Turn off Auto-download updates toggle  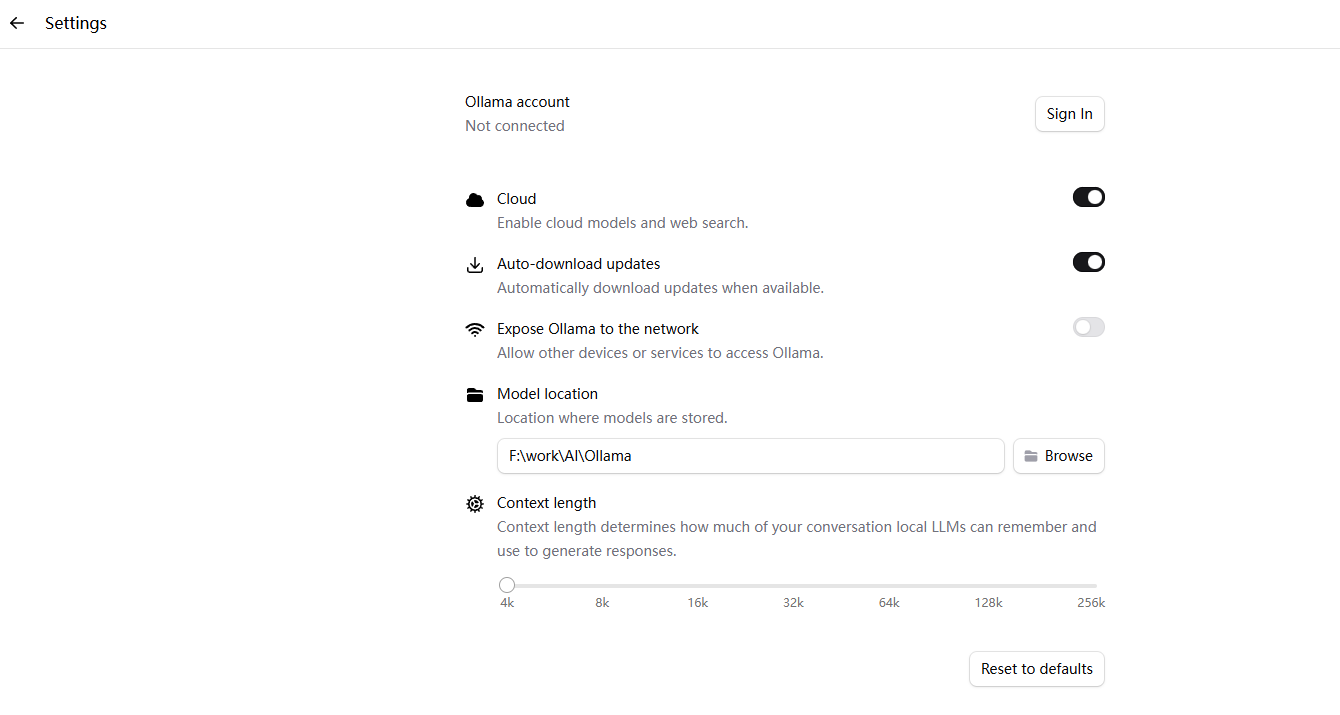1089,262
